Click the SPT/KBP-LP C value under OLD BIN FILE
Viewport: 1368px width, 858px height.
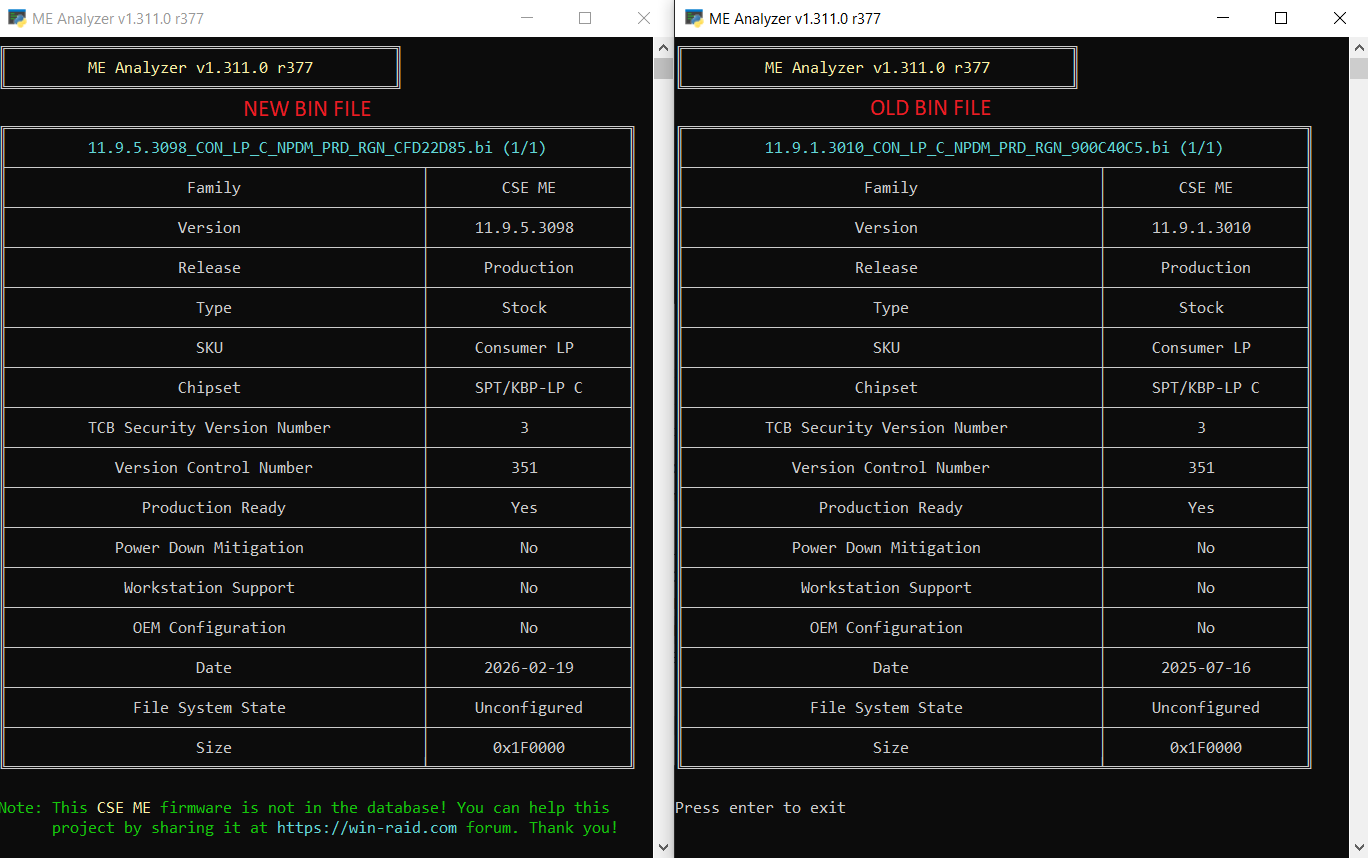point(1205,388)
